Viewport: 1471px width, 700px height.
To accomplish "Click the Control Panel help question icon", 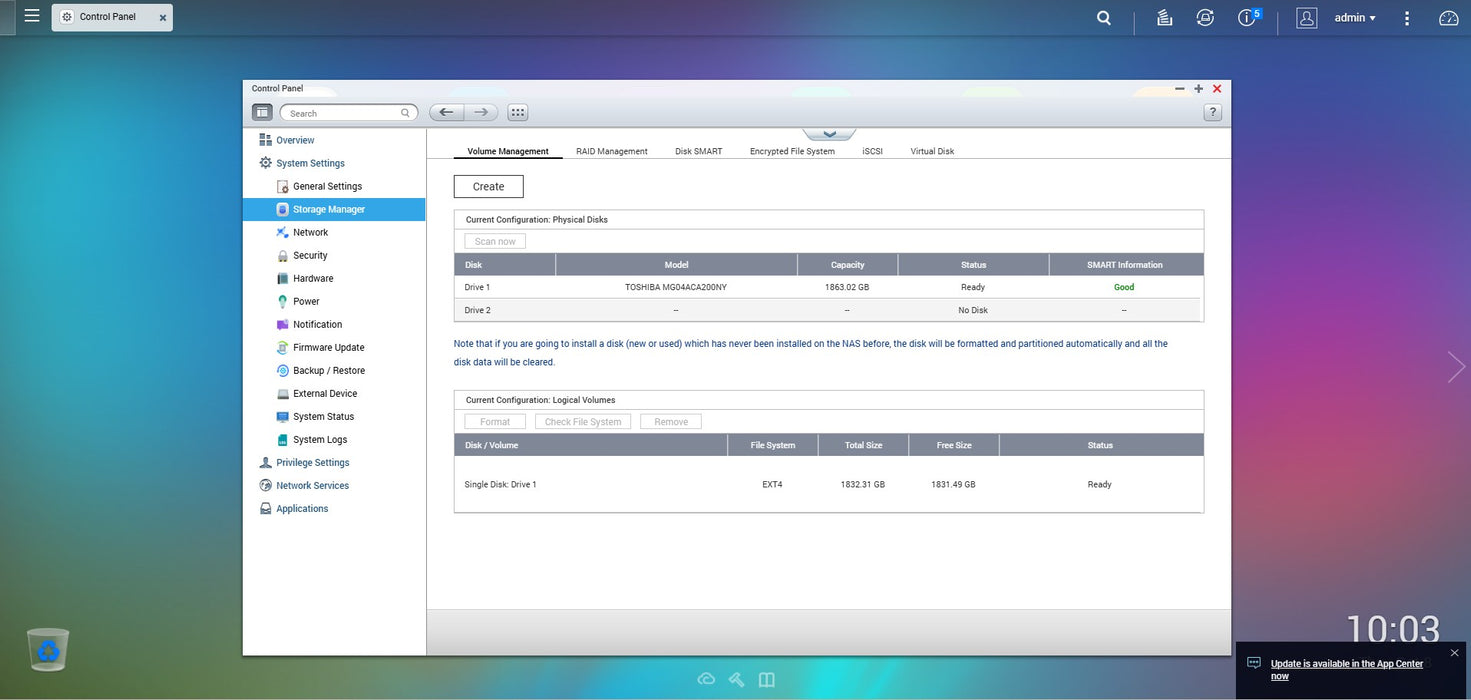I will 1213,113.
